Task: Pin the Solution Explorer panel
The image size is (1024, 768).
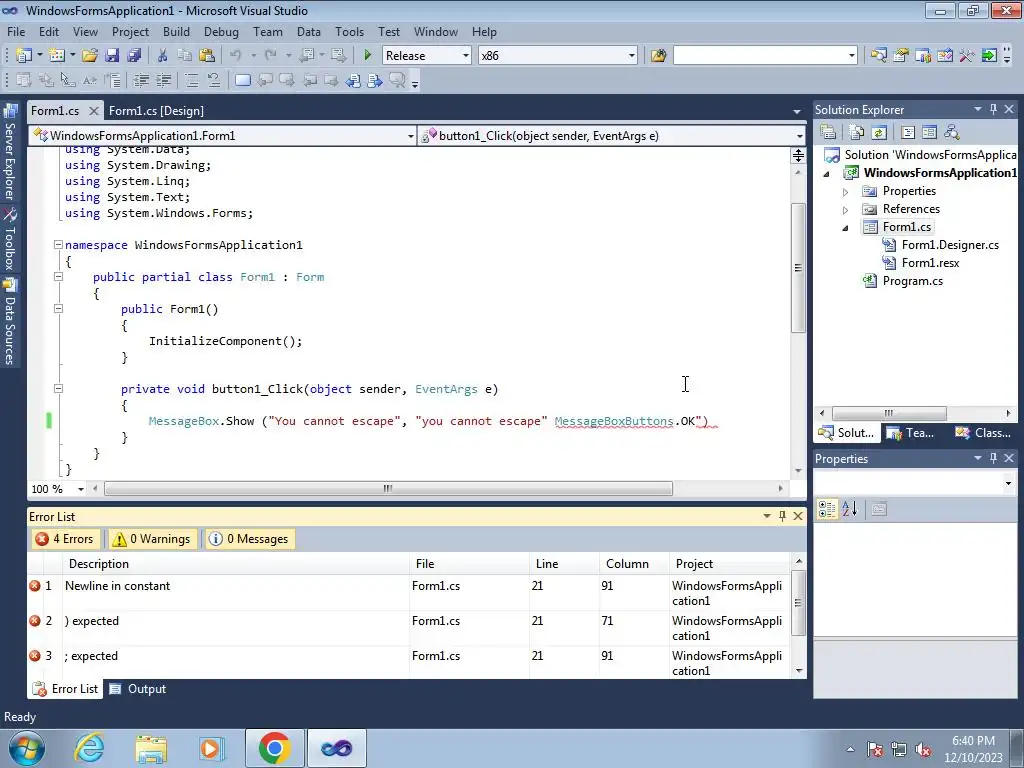Action: click(x=993, y=109)
